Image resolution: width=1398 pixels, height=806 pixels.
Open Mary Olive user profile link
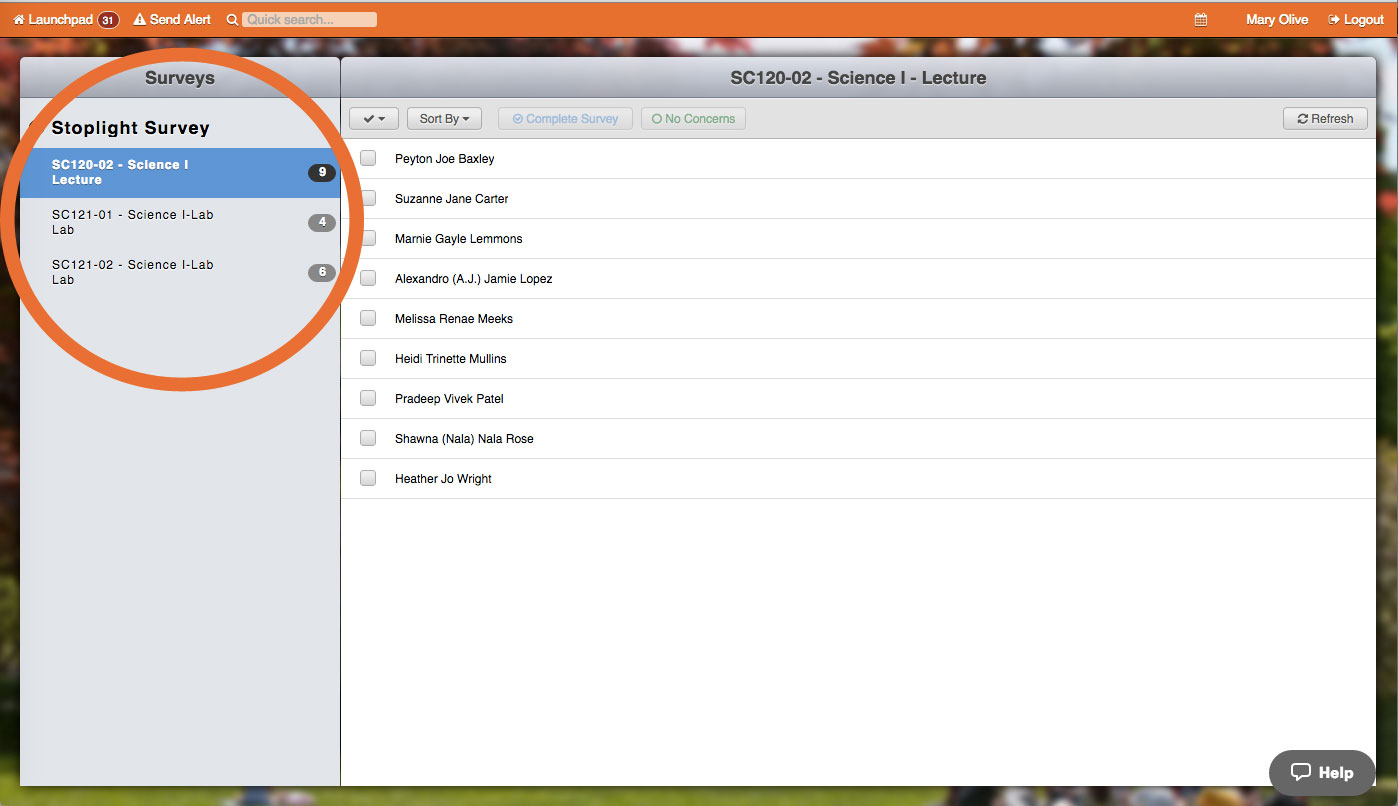1277,20
